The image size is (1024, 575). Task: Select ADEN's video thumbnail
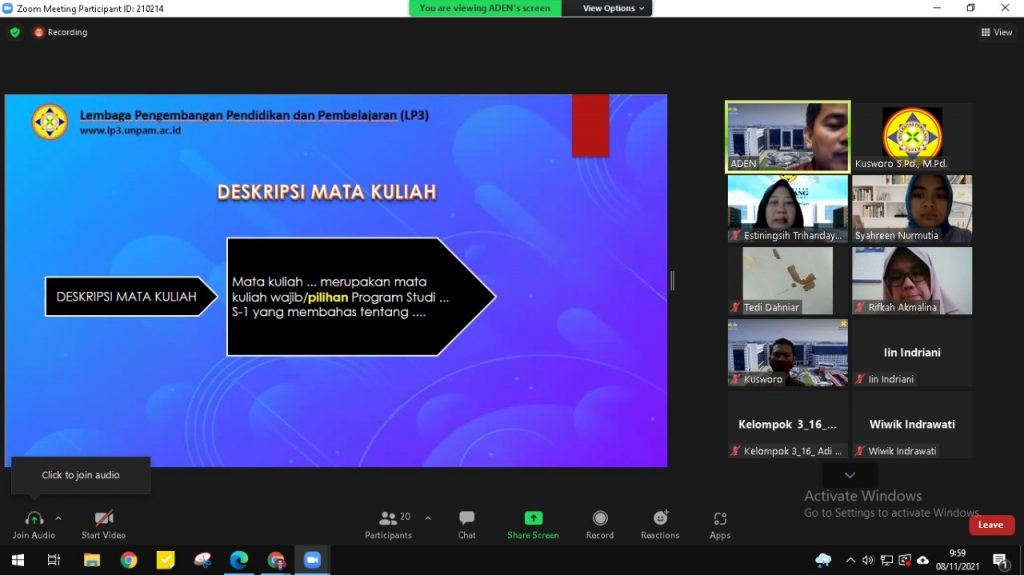[x=788, y=137]
